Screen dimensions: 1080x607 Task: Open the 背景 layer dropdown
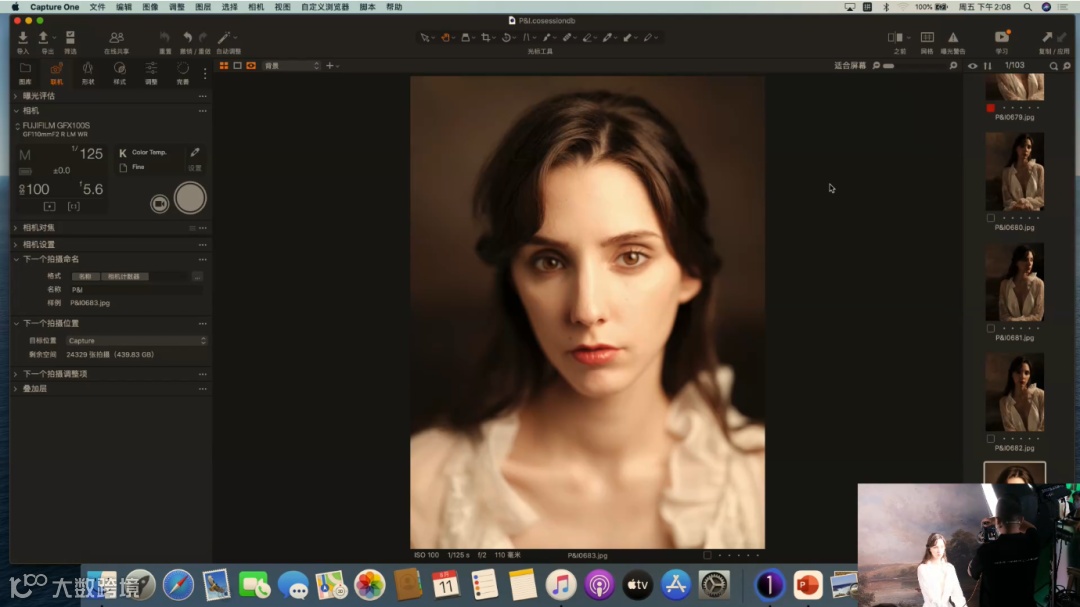[291, 65]
